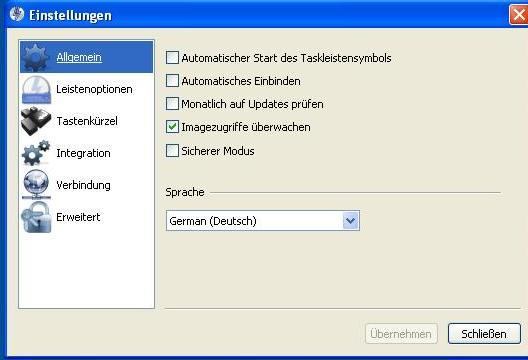The height and width of the screenshot is (360, 528).
Task: Switch to the Leistenoptionen section label
Action: 94,89
